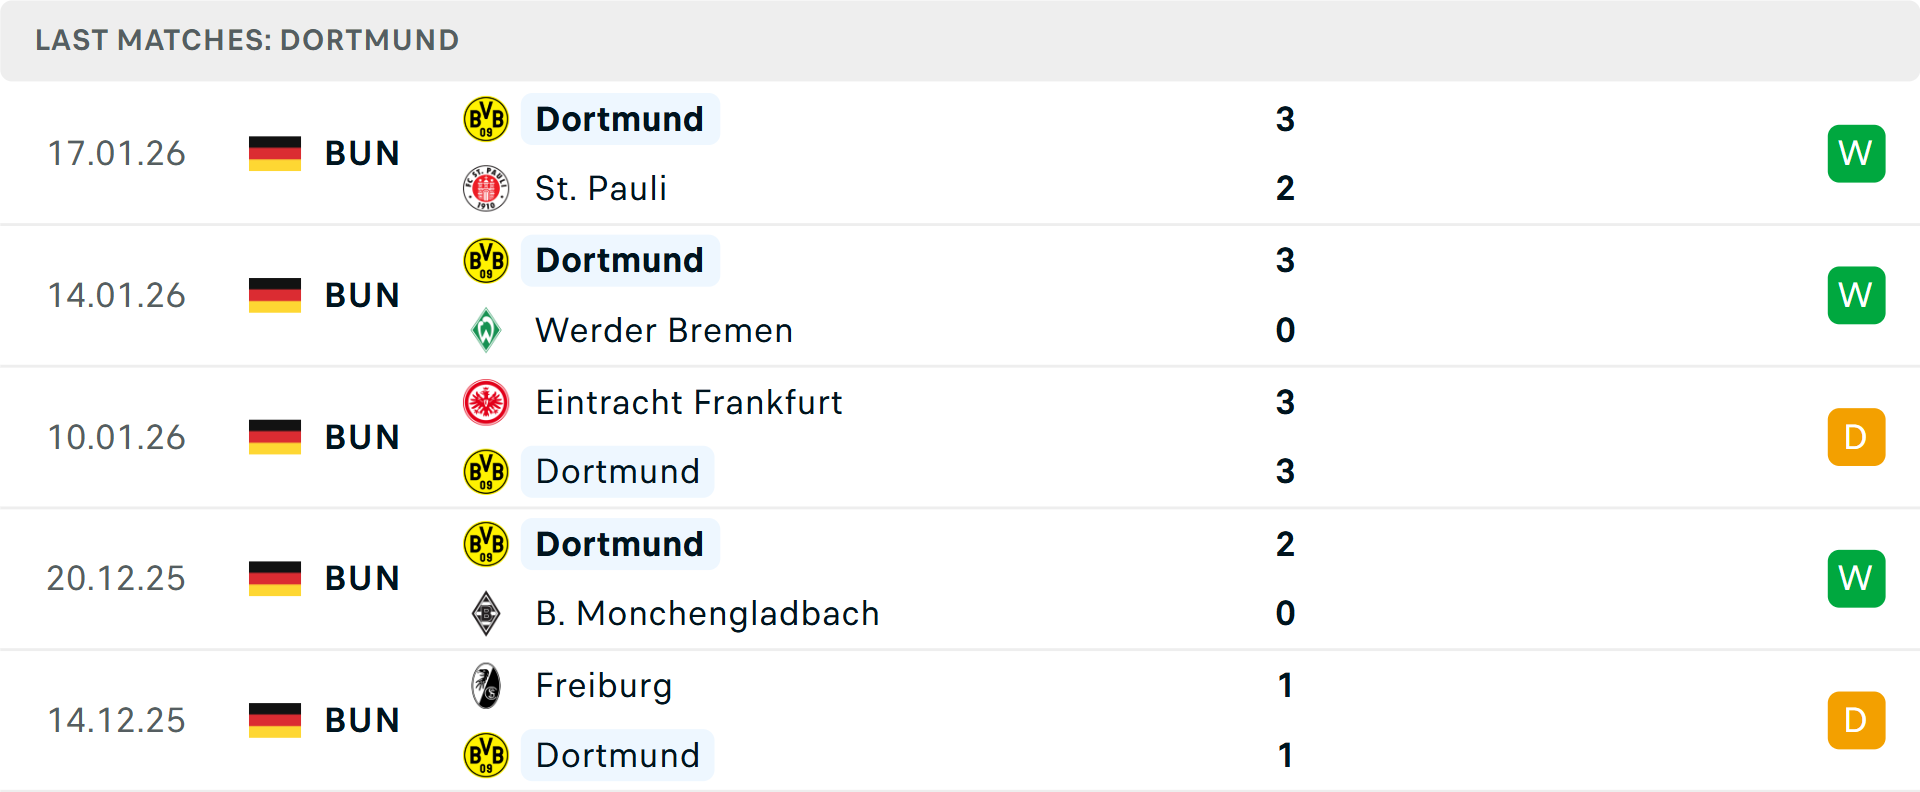This screenshot has width=1920, height=792.
Task: Click the orange D badge for 14.12.25
Action: (x=1856, y=720)
